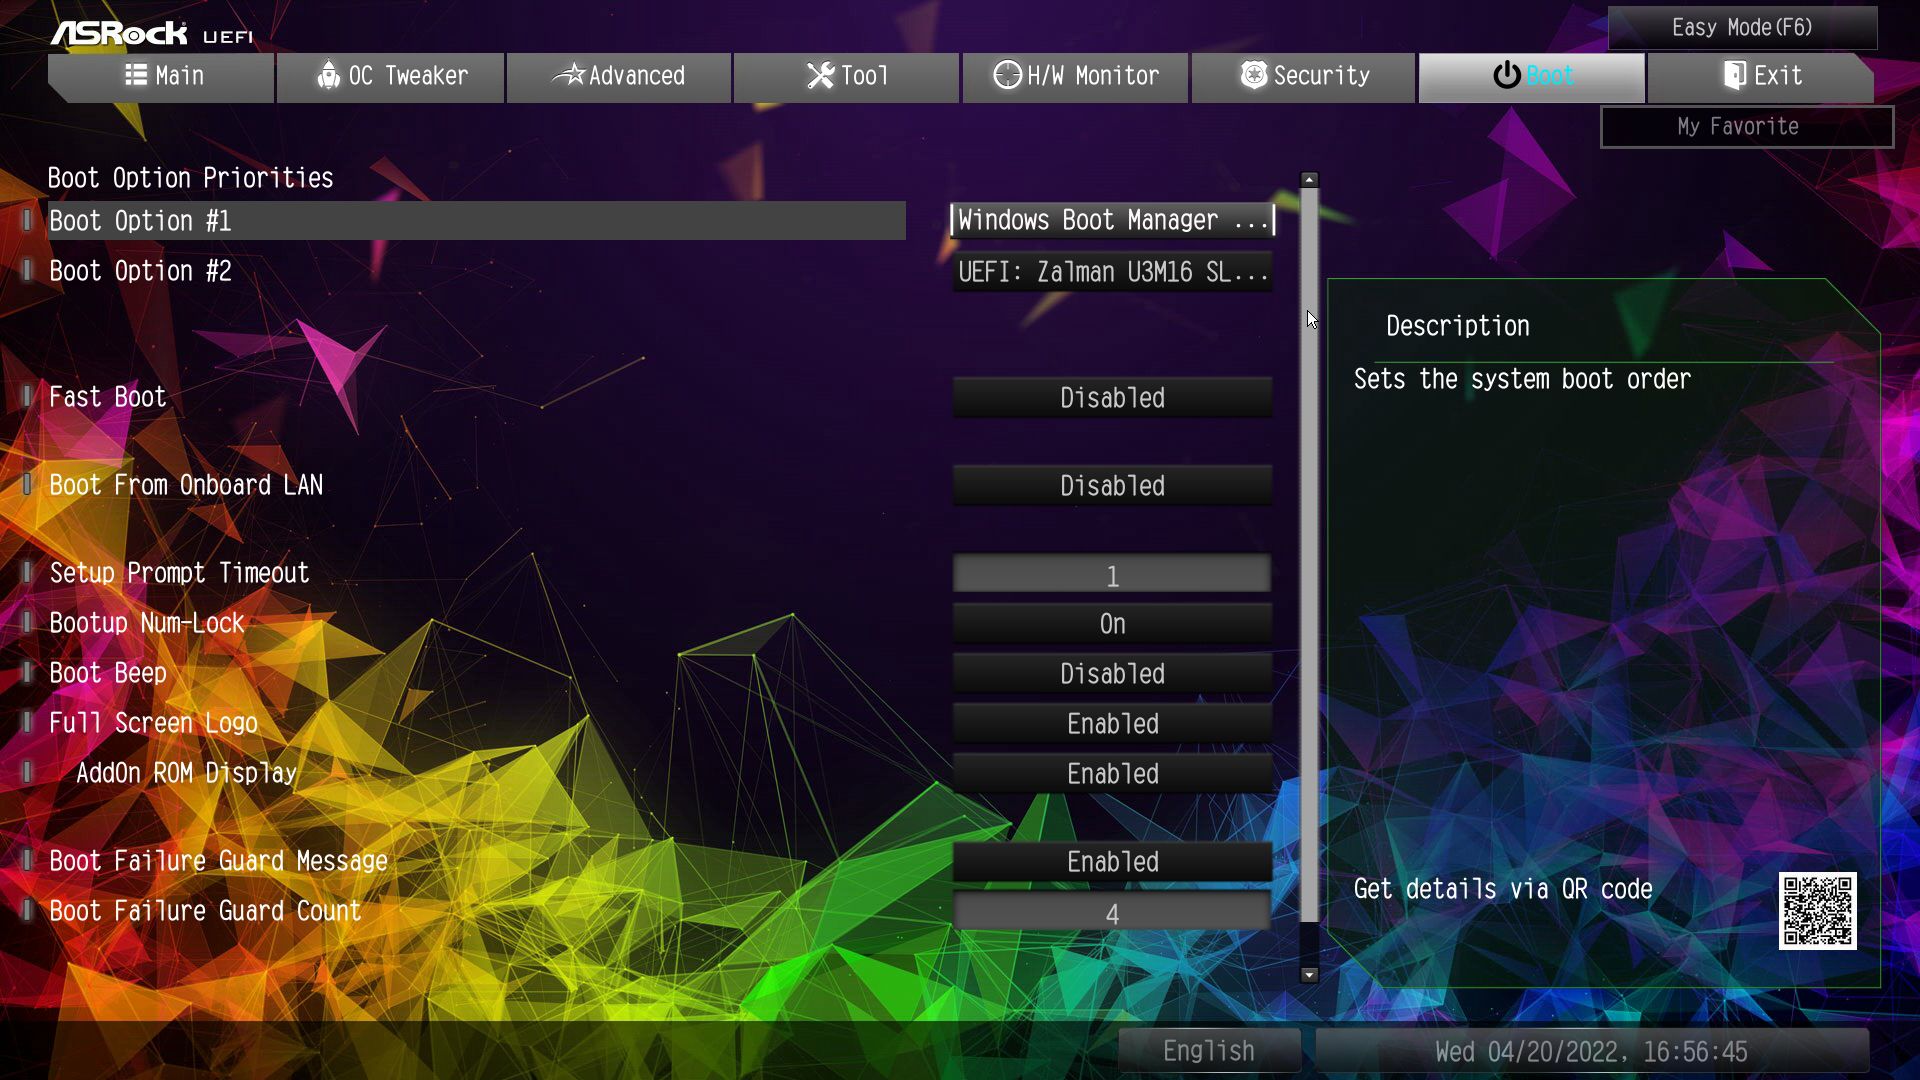Click the Exit door icon
The image size is (1920, 1080).
coord(1735,75)
